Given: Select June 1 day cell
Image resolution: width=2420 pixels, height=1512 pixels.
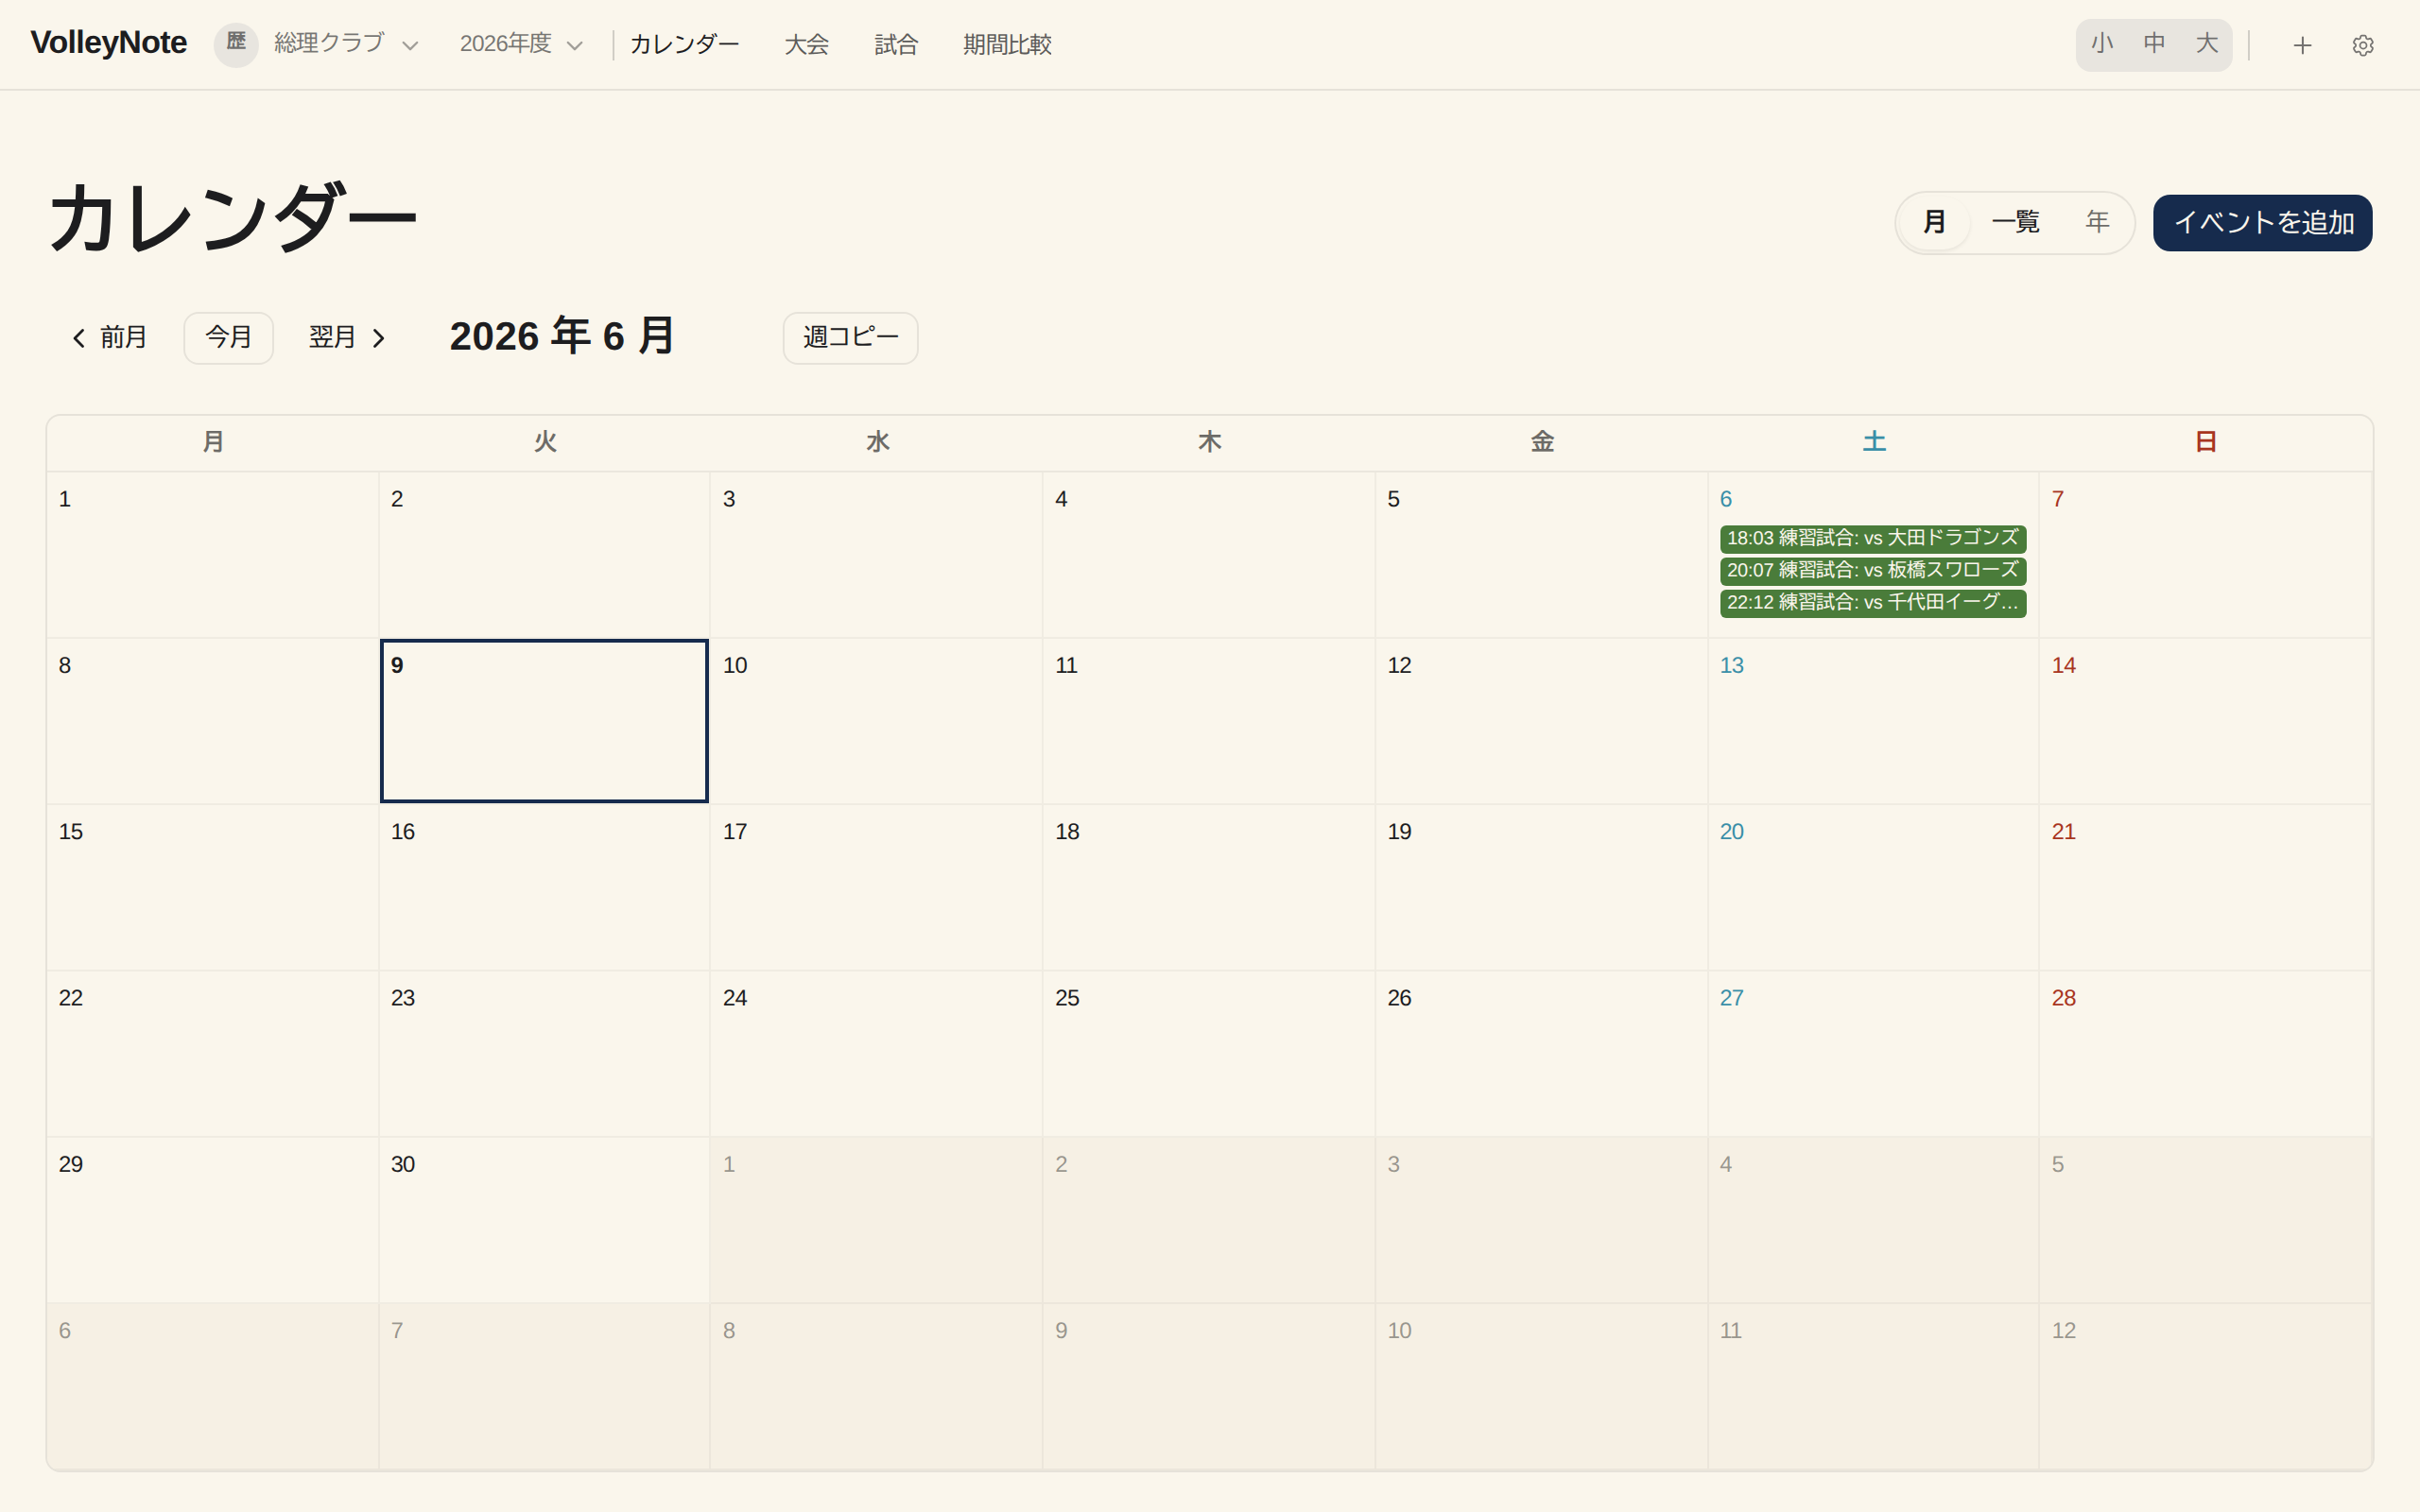Looking at the screenshot, I should (213, 555).
